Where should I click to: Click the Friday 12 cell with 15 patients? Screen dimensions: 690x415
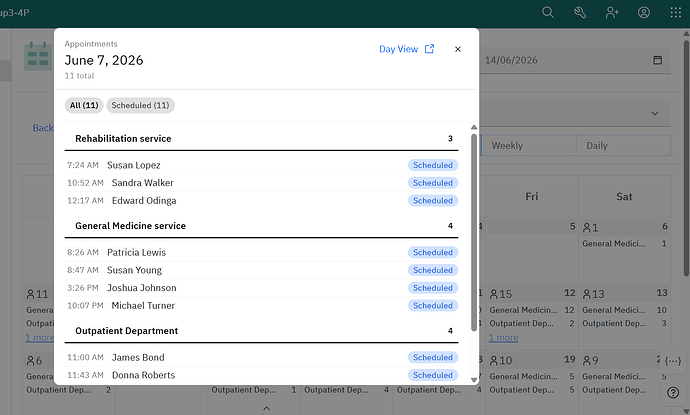(x=532, y=317)
